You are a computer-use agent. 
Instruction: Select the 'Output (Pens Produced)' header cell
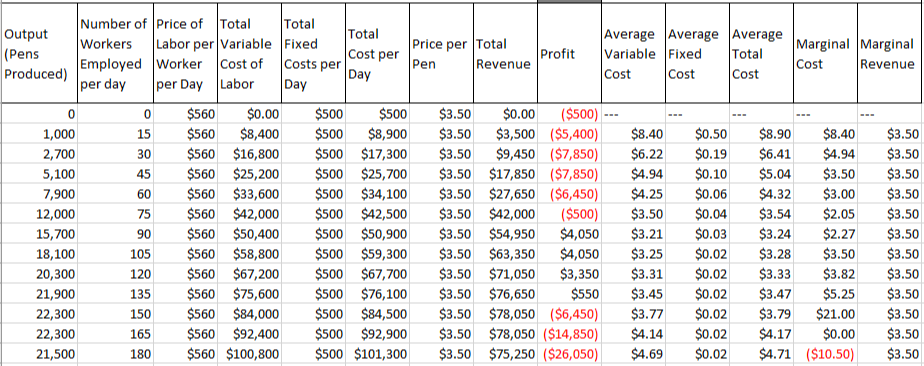pyautogui.click(x=39, y=53)
